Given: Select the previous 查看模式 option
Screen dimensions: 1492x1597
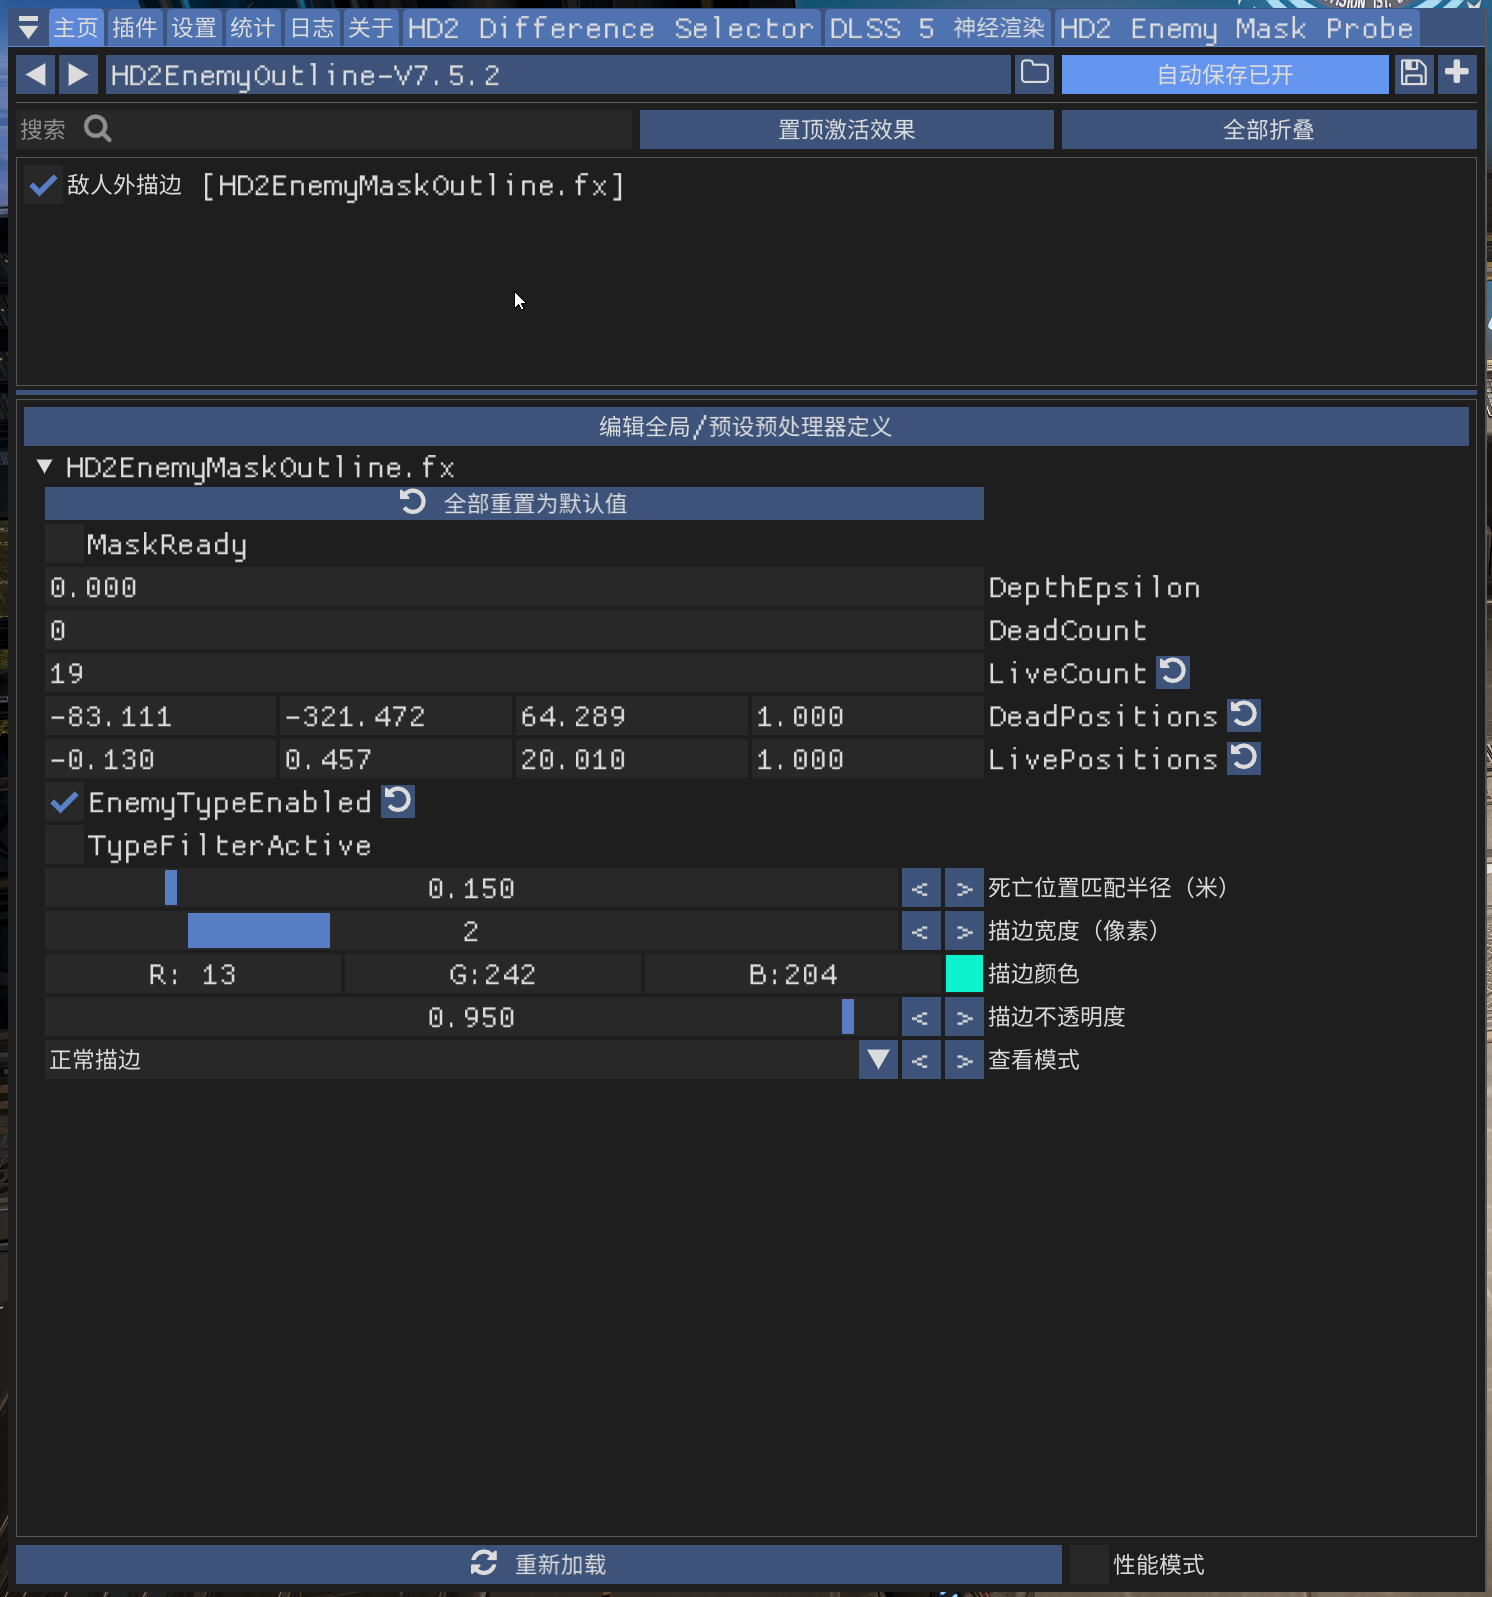Looking at the screenshot, I should 921,1060.
